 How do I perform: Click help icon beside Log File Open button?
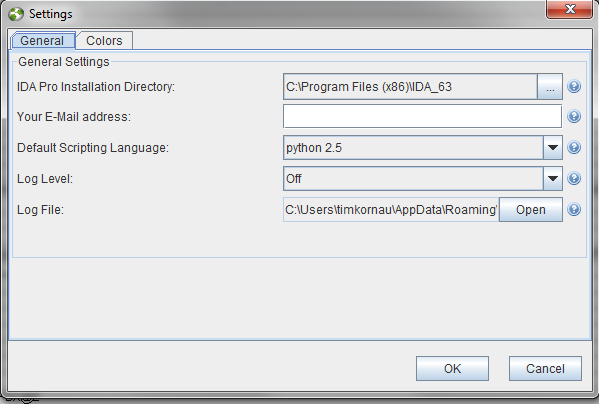[574, 209]
